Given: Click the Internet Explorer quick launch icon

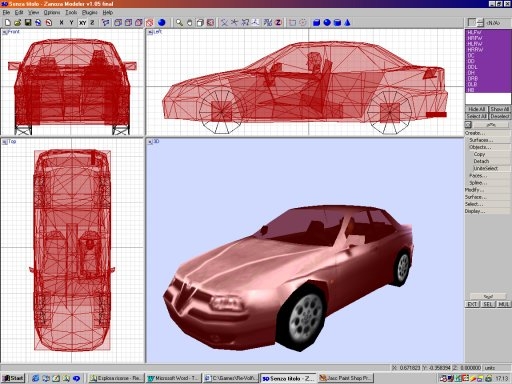Looking at the screenshot, I should [35, 378].
